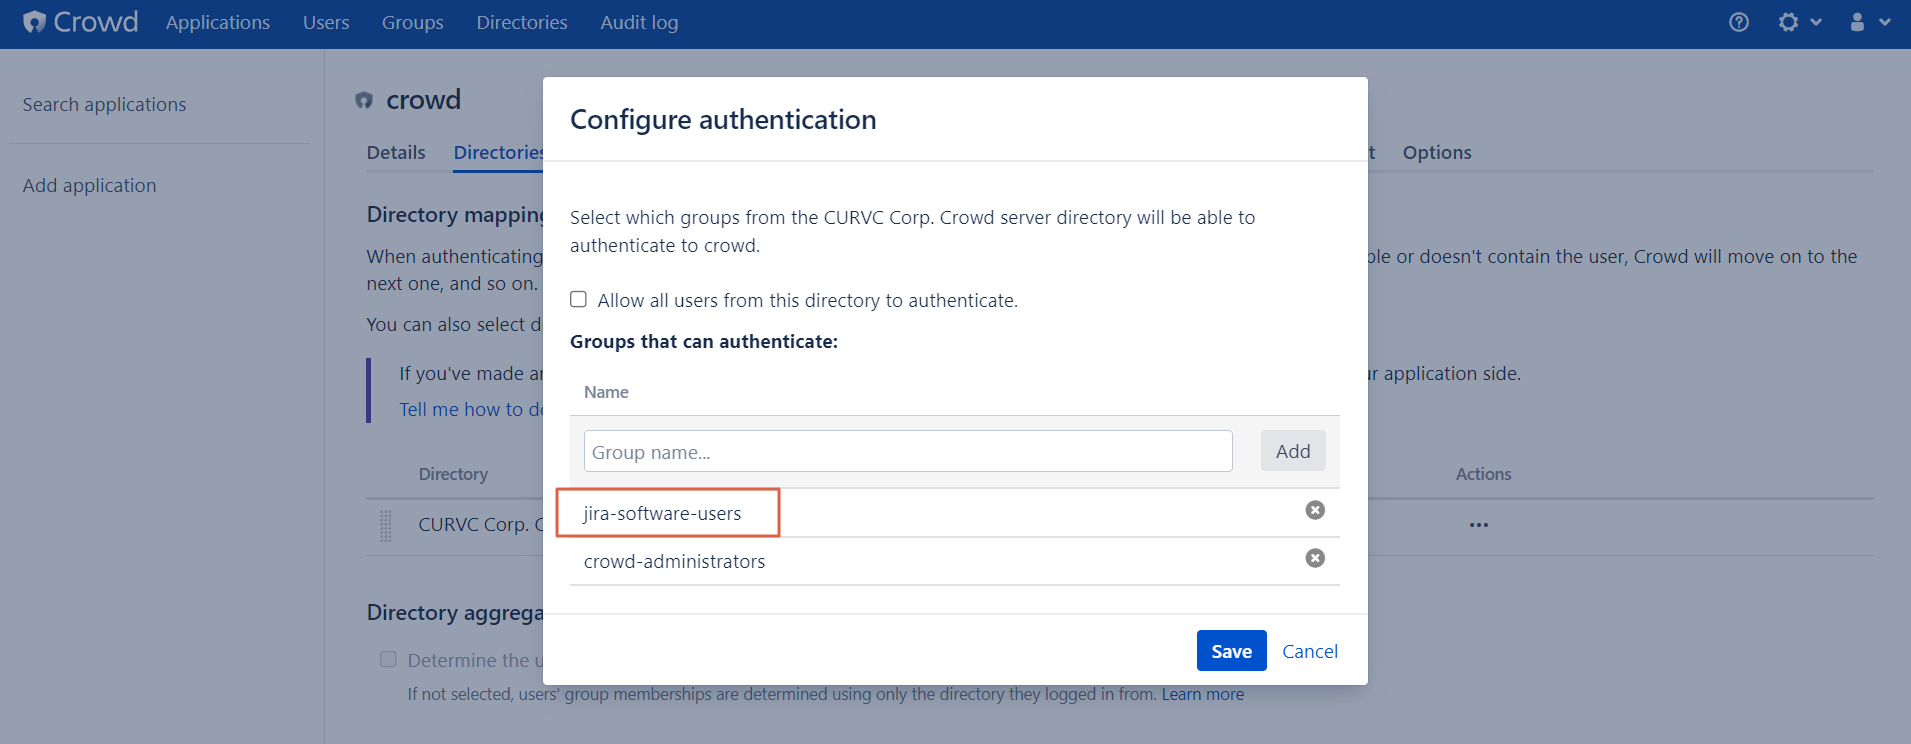Open the user profile menu
The width and height of the screenshot is (1911, 744).
coord(1869,22)
